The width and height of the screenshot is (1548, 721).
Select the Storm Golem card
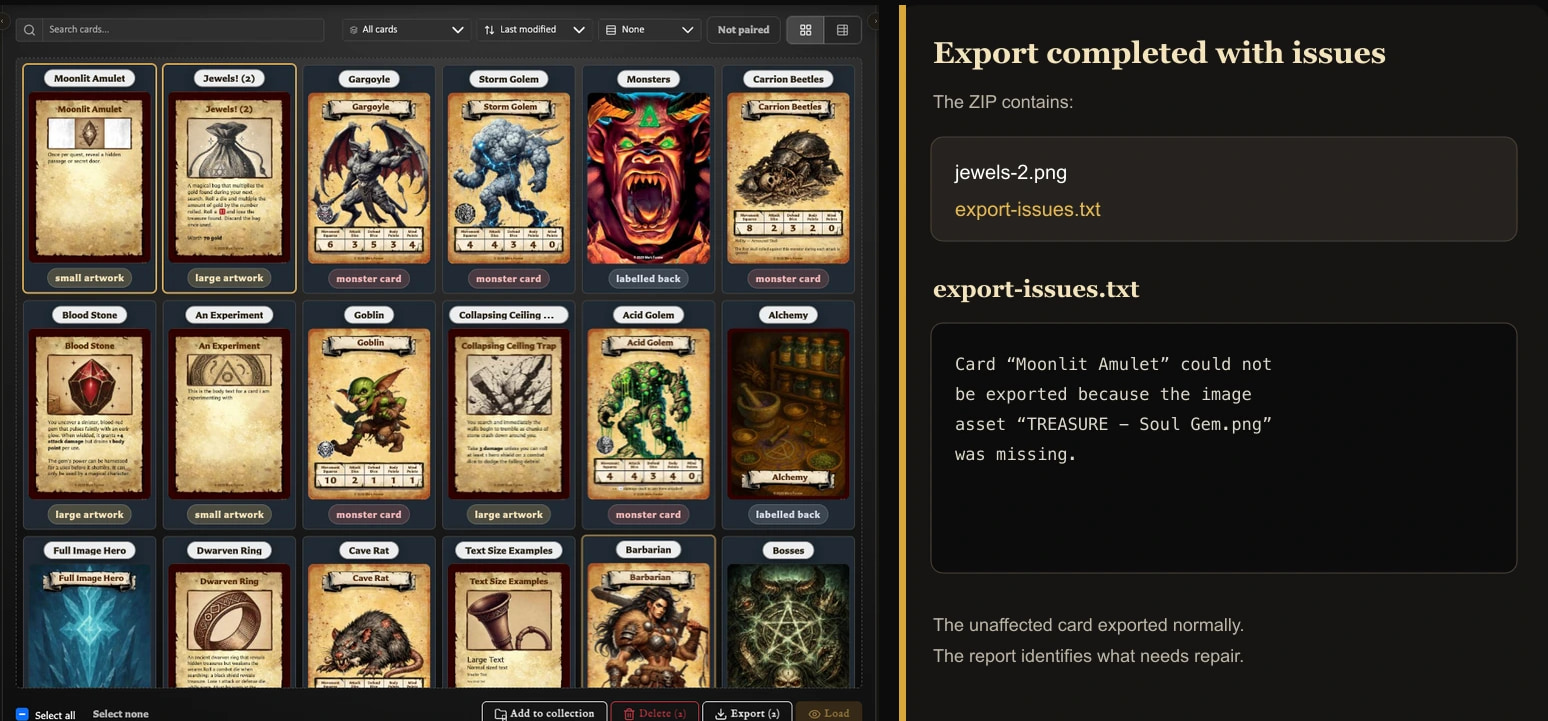coord(508,178)
